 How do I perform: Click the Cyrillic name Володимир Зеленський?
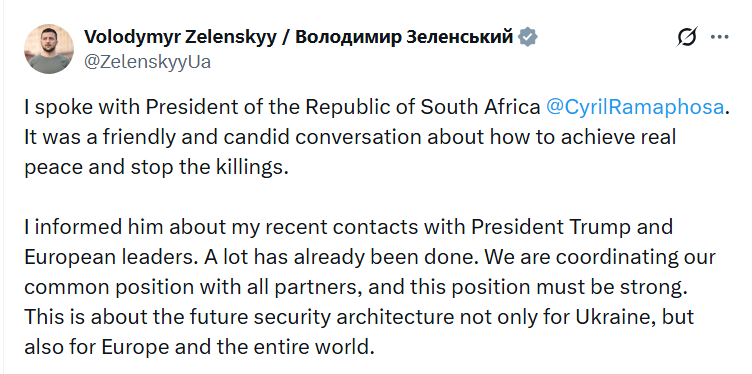click(404, 37)
